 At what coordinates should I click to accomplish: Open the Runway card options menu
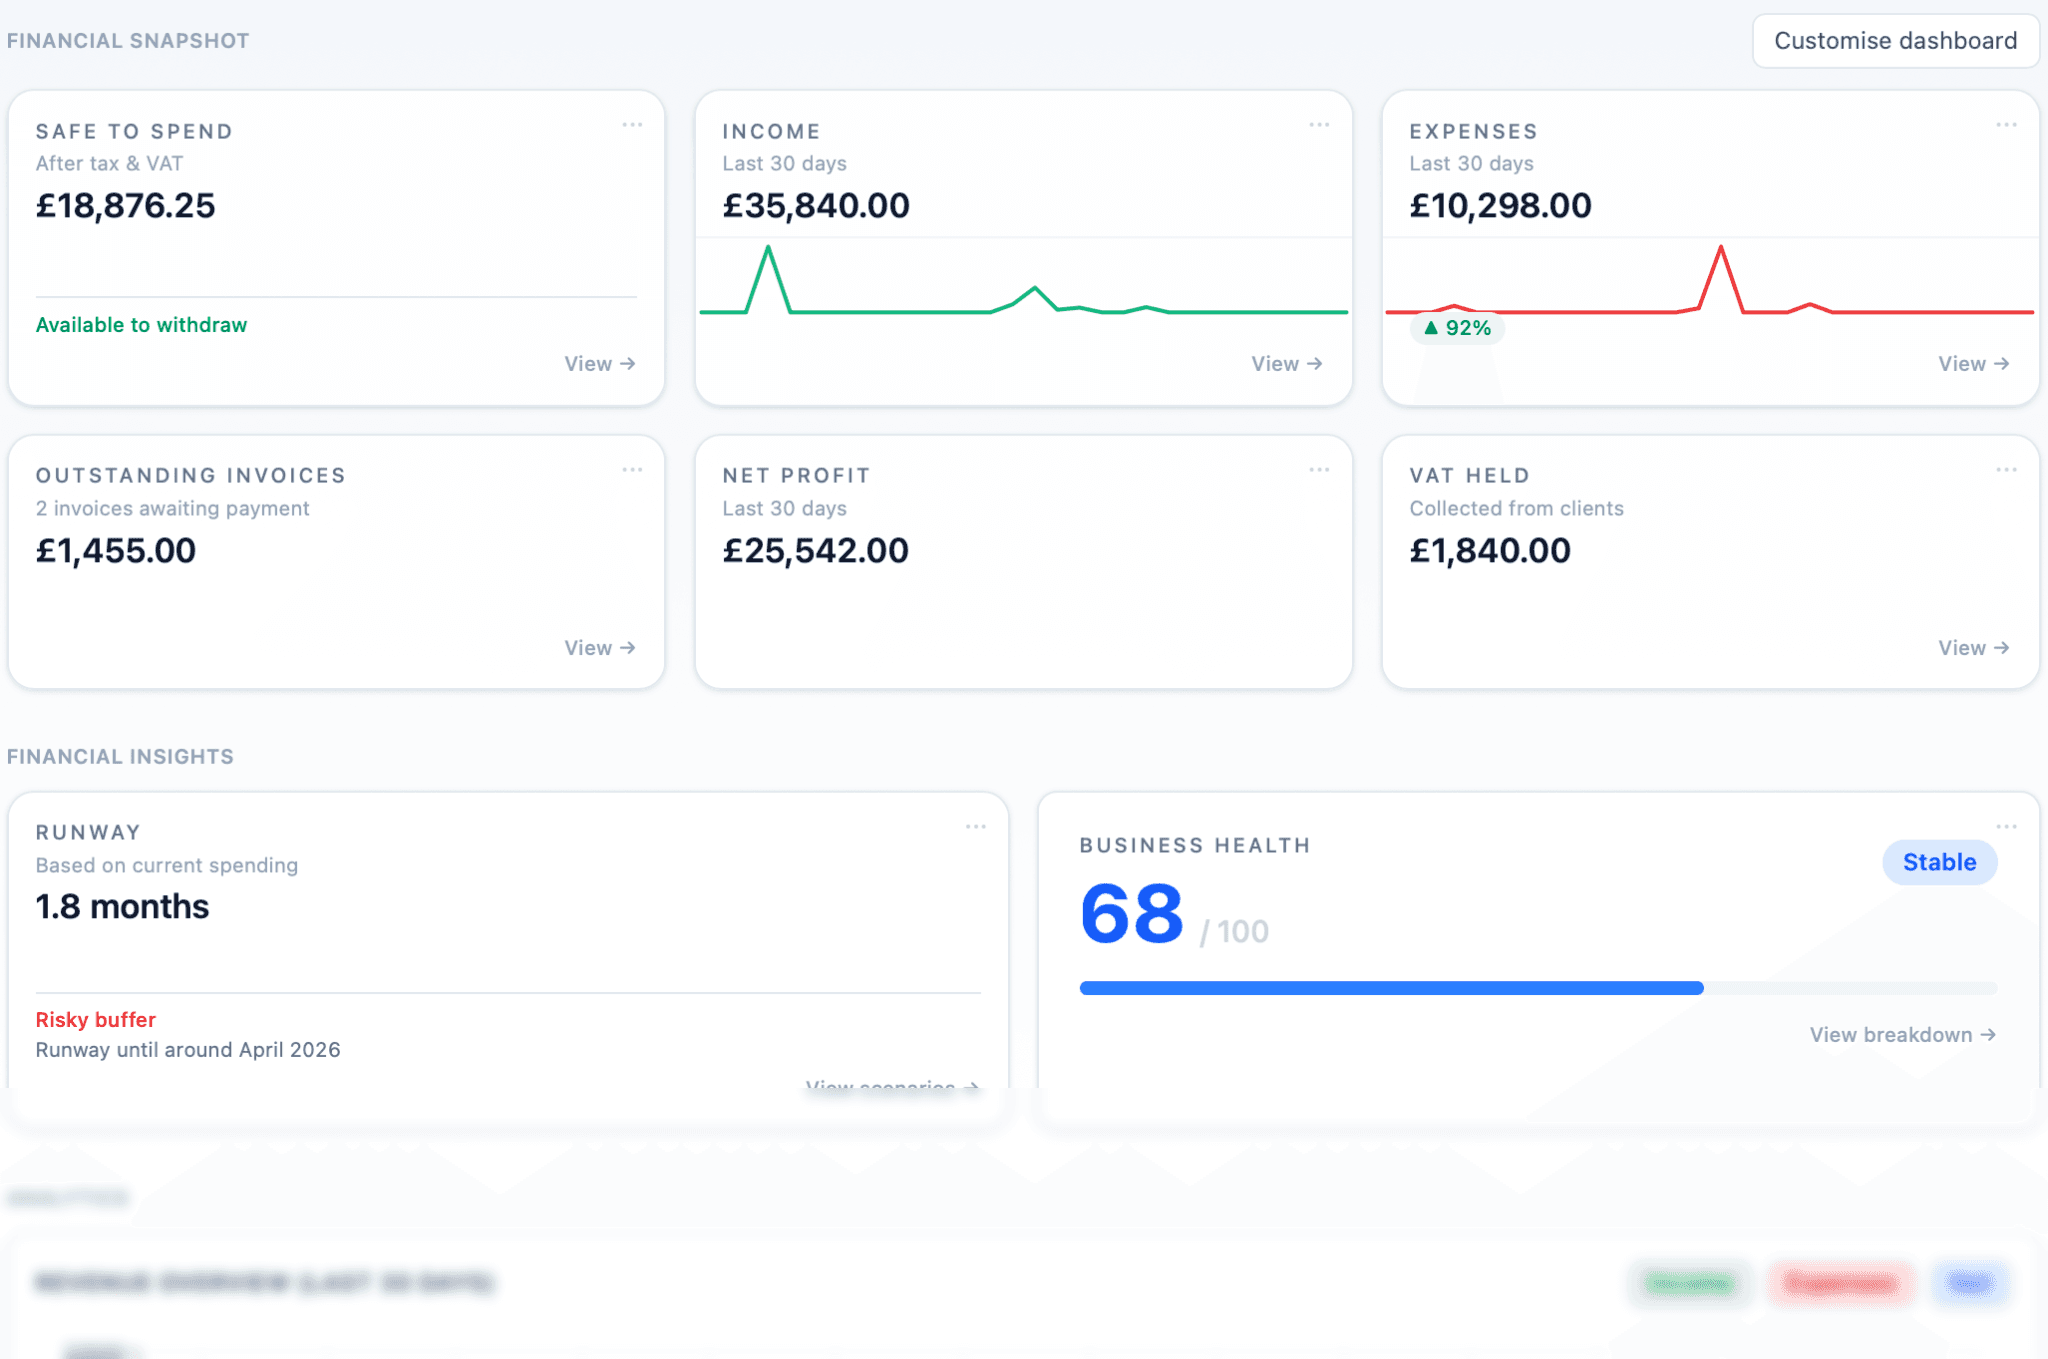point(976,826)
